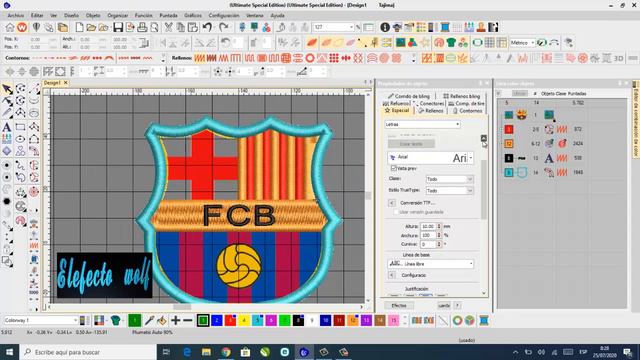Choose the Lettering A tool in left toolbox
This screenshot has height=360, width=640.
click(x=7, y=127)
